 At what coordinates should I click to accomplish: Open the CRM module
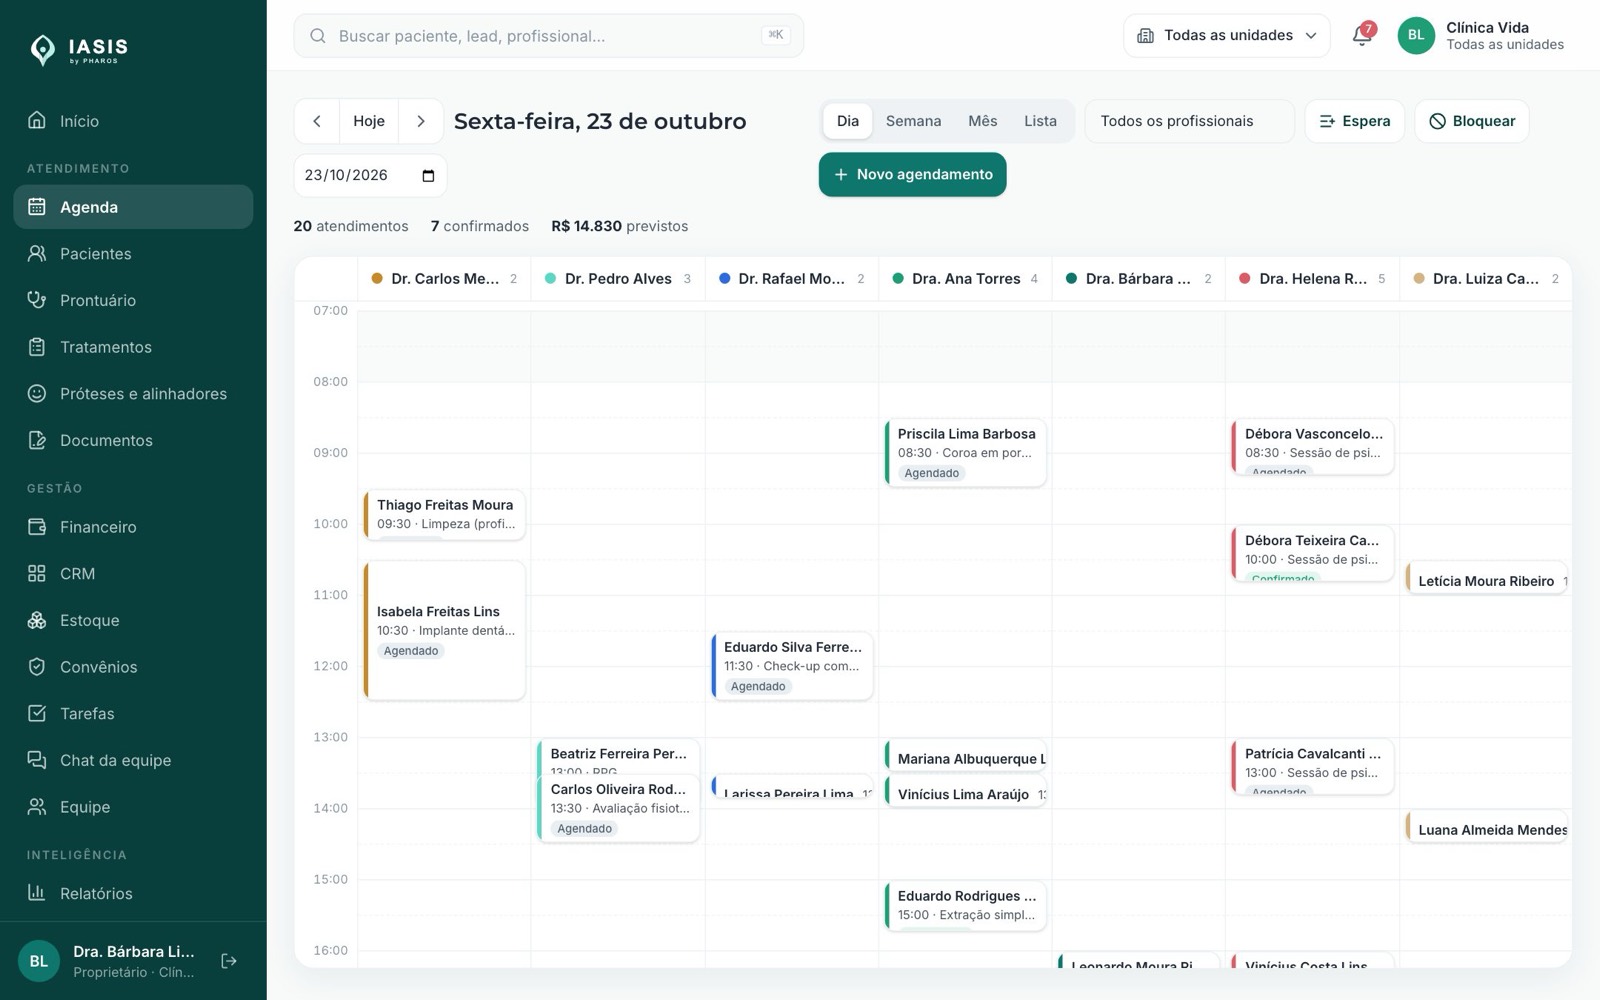point(133,574)
